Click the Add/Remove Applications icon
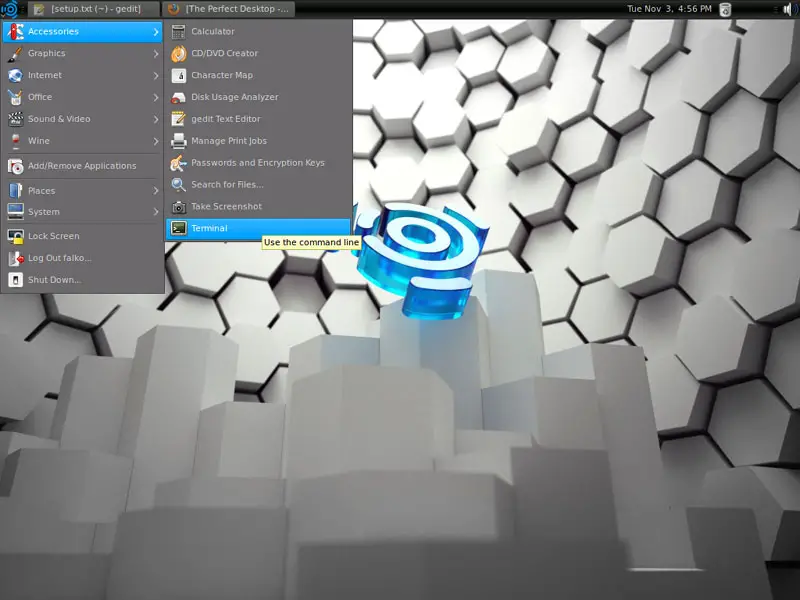Image resolution: width=800 pixels, height=600 pixels. [x=15, y=166]
